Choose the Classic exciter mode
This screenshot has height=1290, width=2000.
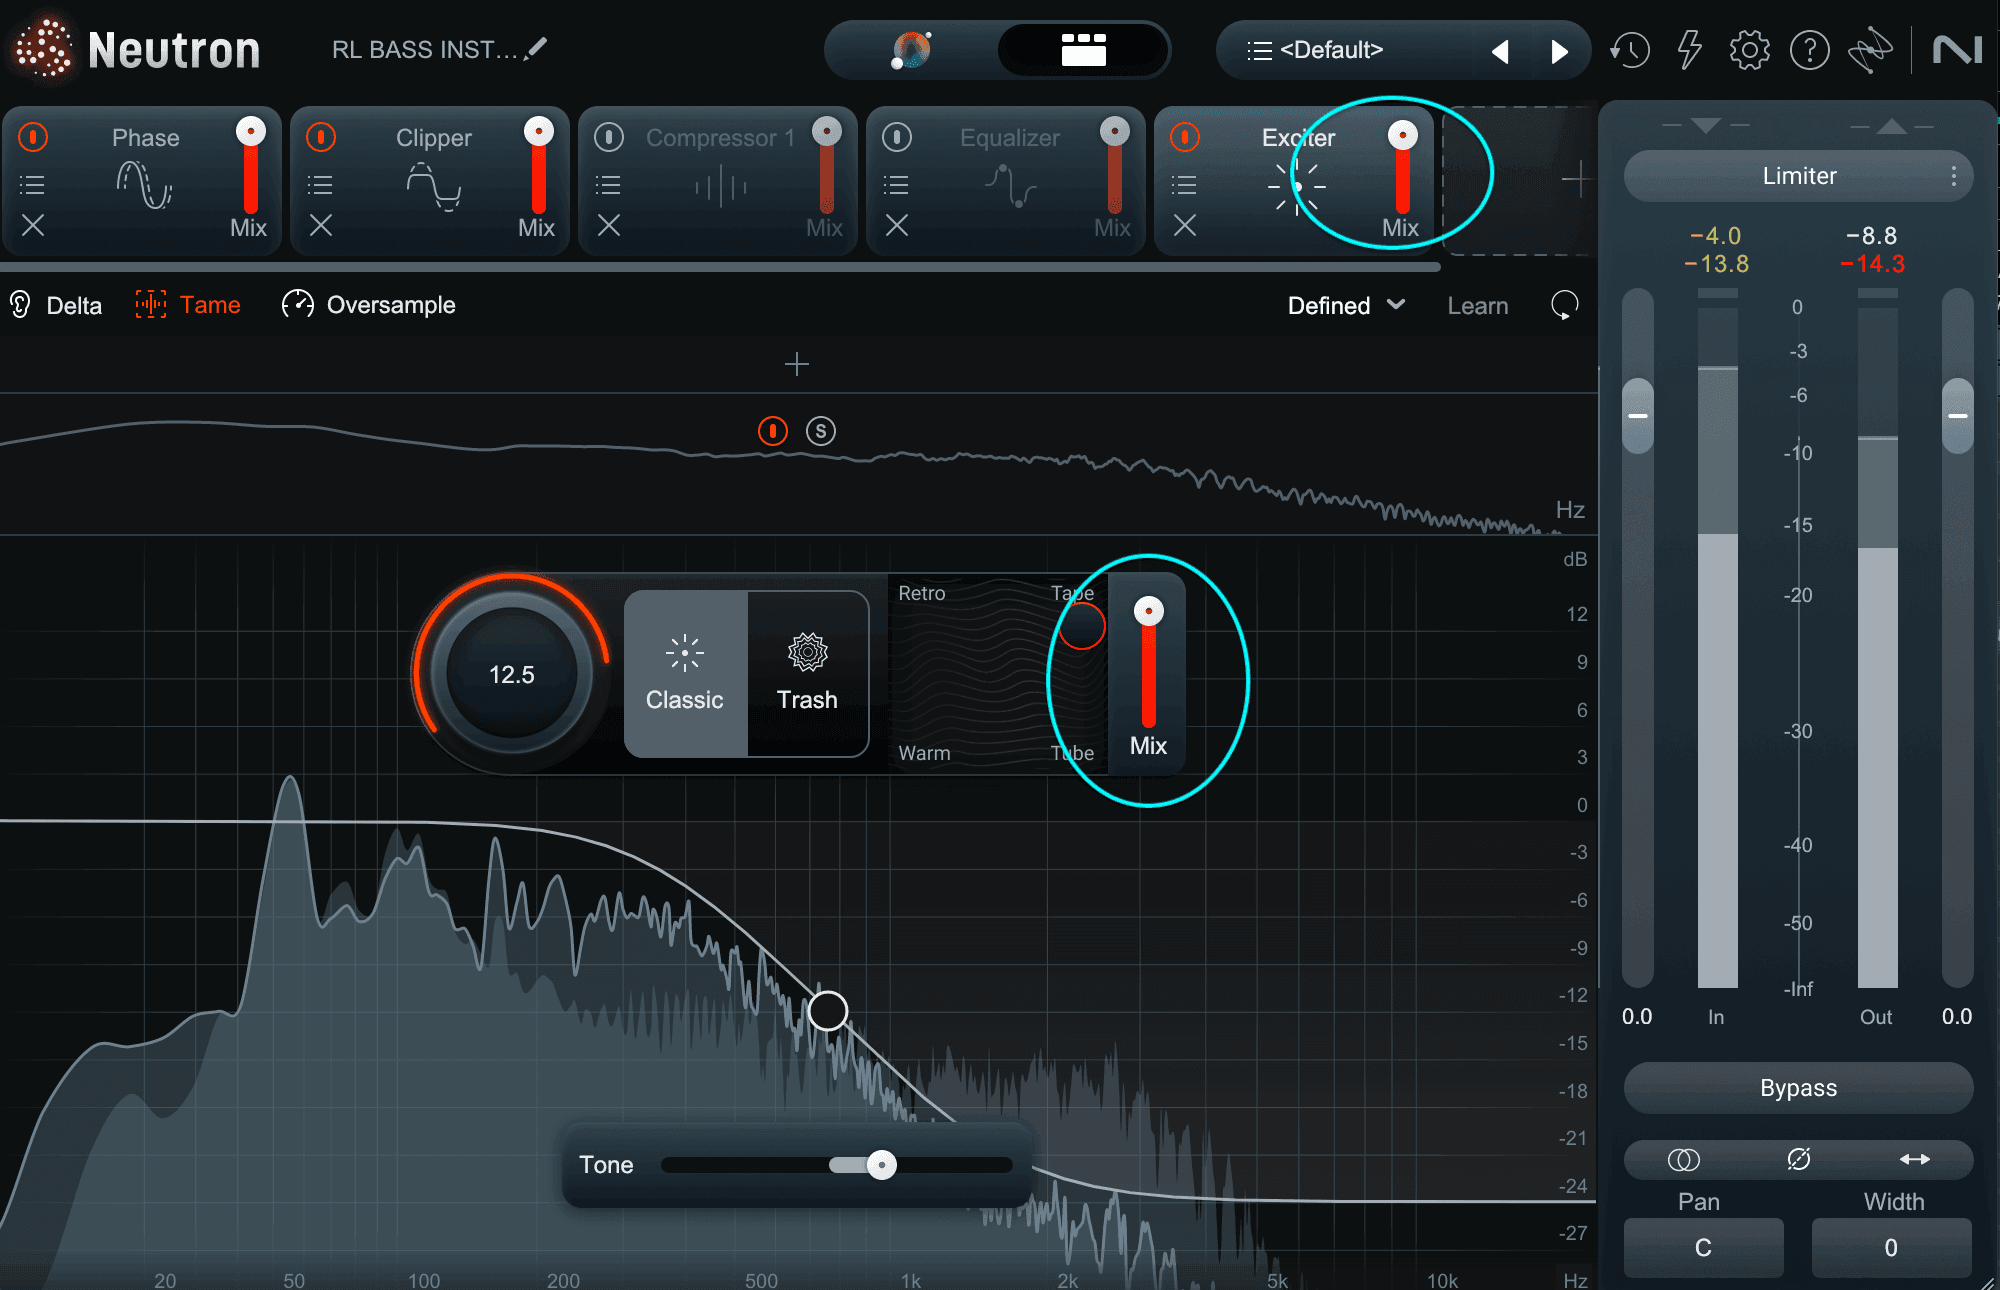point(685,674)
